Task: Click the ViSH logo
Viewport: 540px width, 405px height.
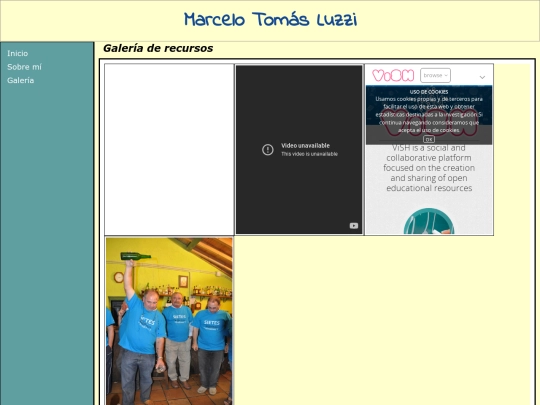Action: pyautogui.click(x=393, y=75)
